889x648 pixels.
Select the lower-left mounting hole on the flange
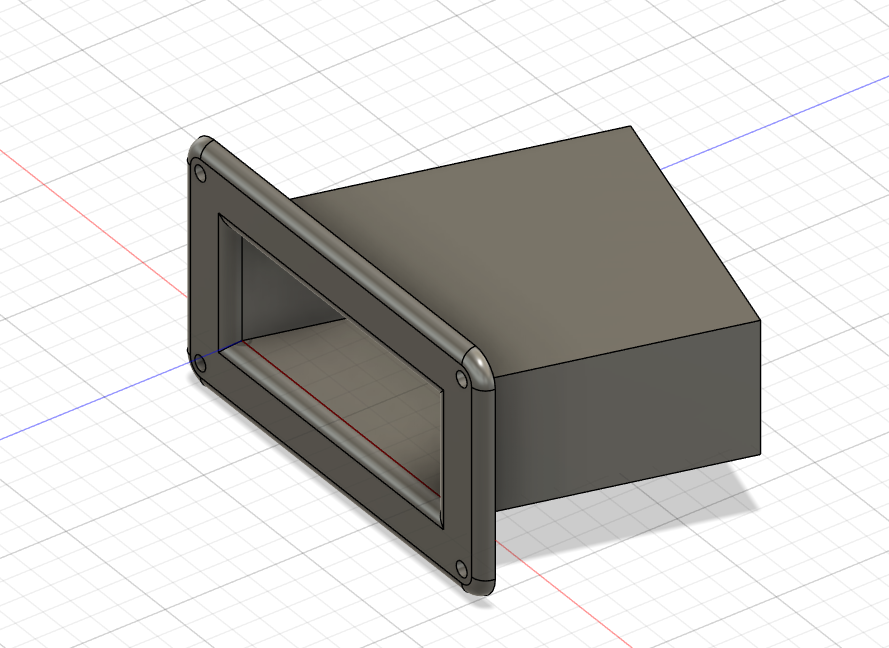tap(198, 362)
